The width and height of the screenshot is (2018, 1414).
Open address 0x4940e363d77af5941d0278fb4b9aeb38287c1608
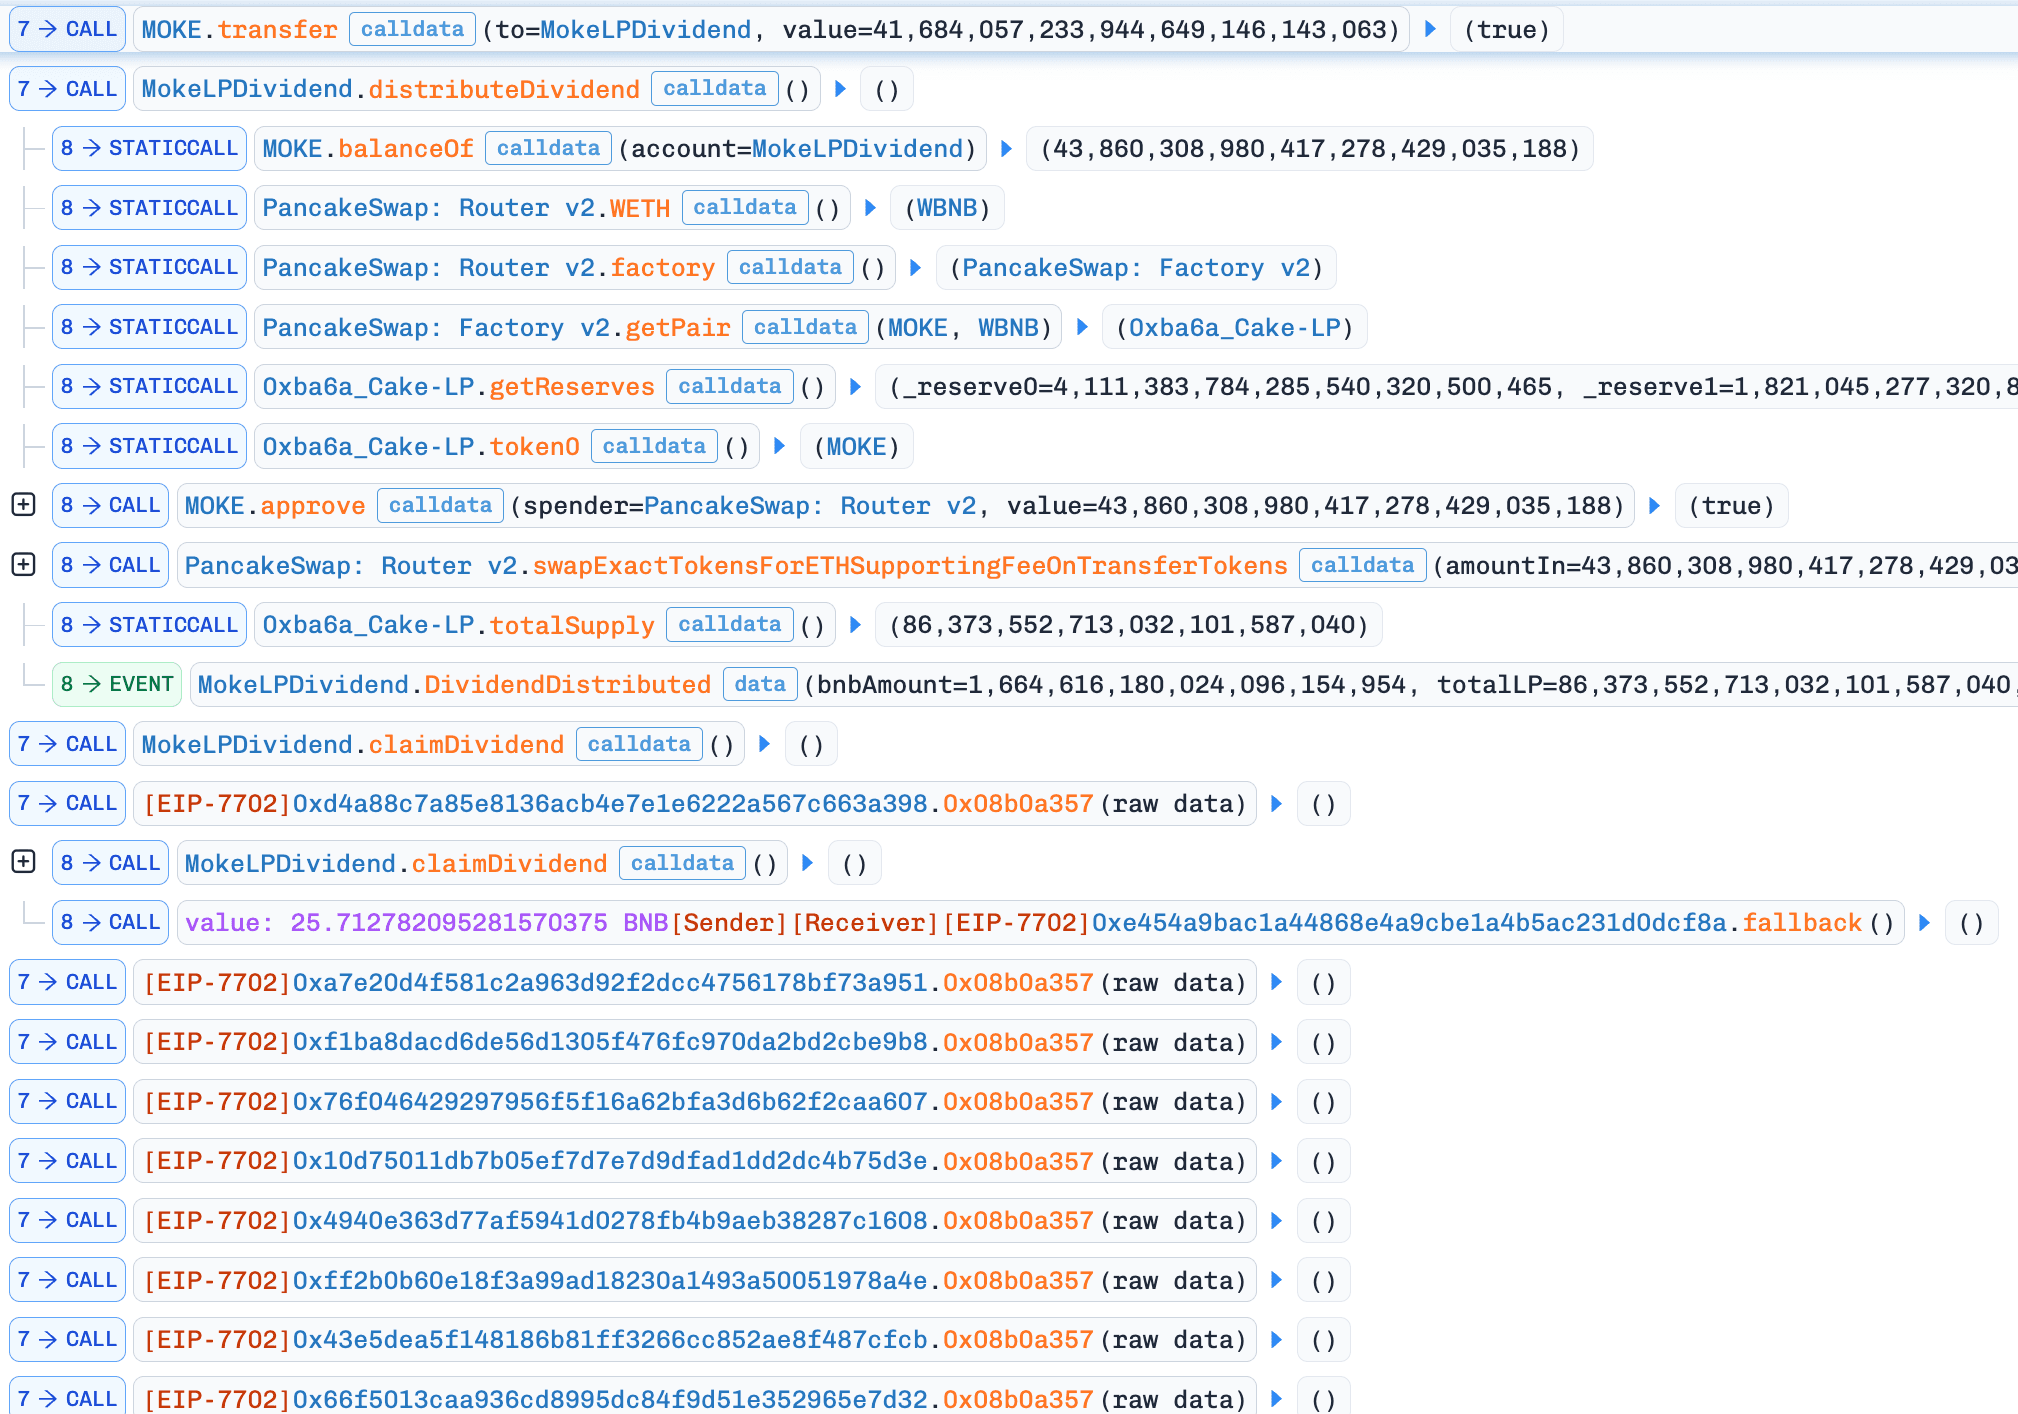click(610, 1220)
